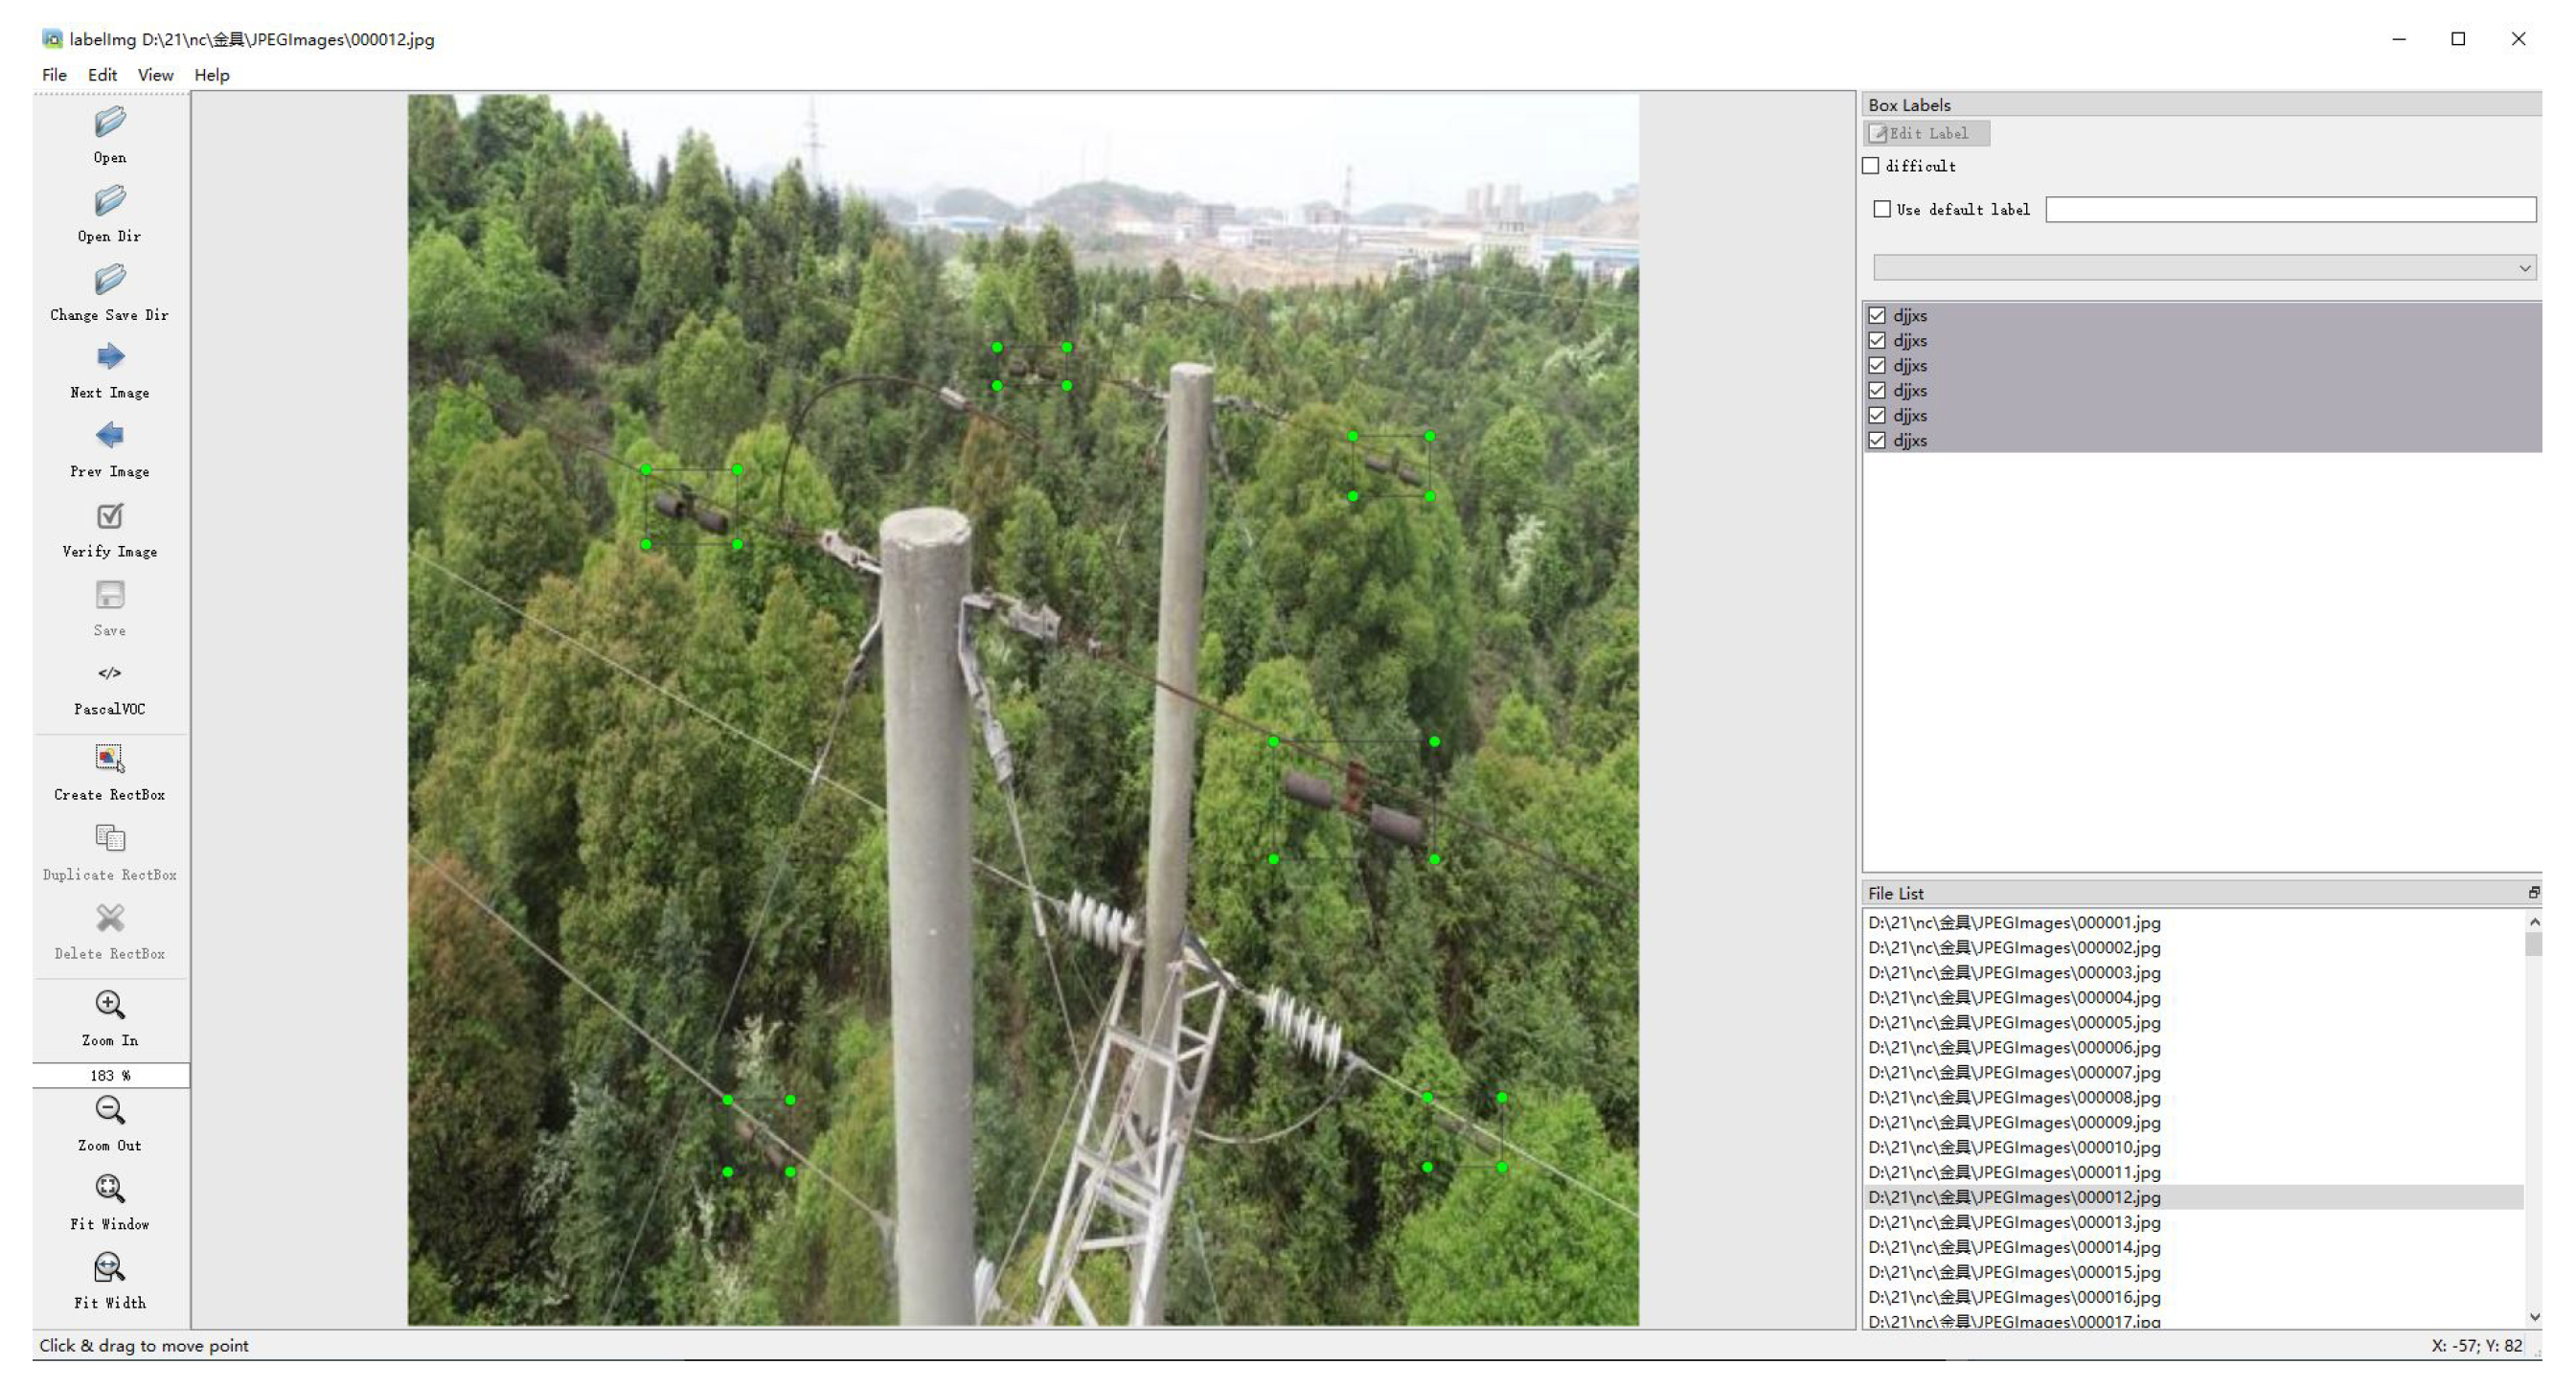Click the Verify Image icon
2576x1387 pixels.
(110, 516)
